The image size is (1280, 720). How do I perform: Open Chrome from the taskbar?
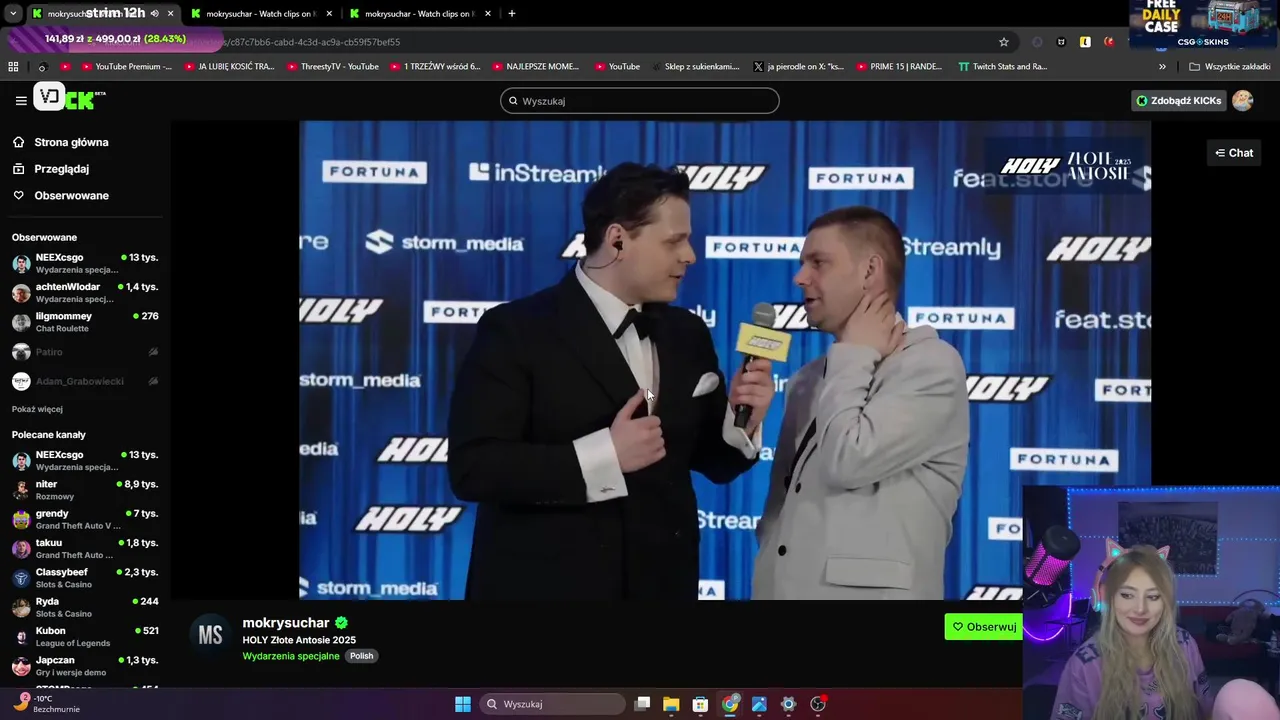[730, 704]
